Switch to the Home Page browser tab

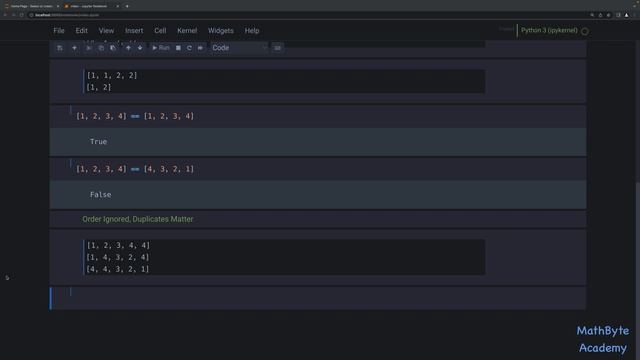pyautogui.click(x=32, y=6)
